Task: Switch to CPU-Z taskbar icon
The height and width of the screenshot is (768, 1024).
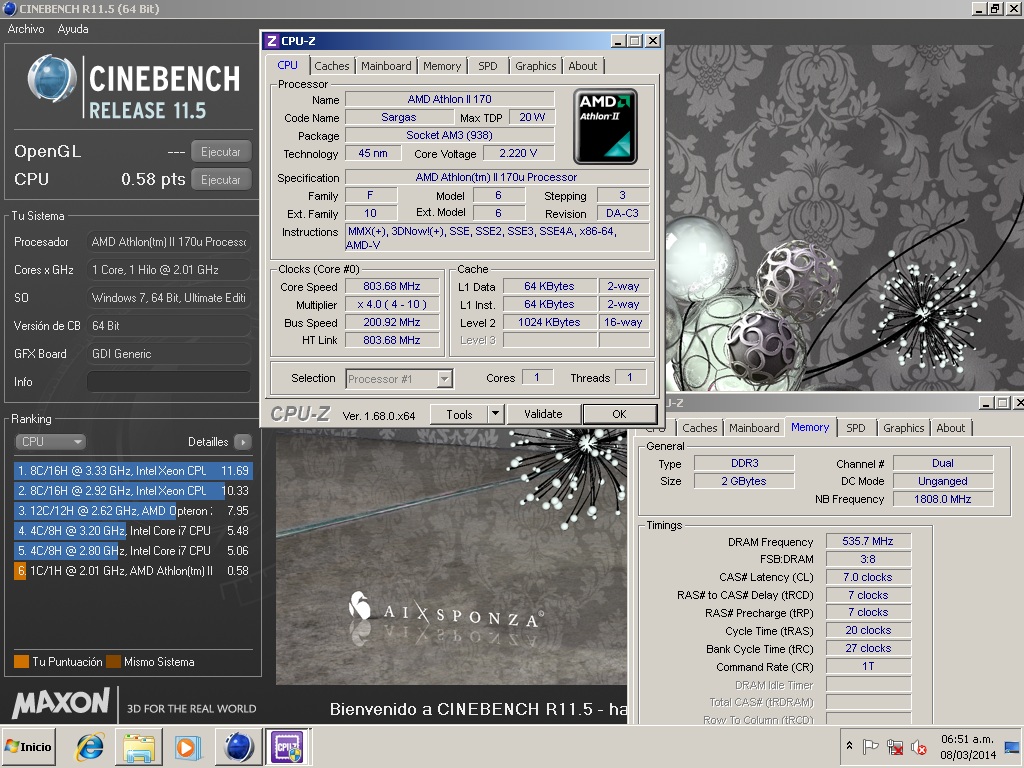Action: click(287, 746)
